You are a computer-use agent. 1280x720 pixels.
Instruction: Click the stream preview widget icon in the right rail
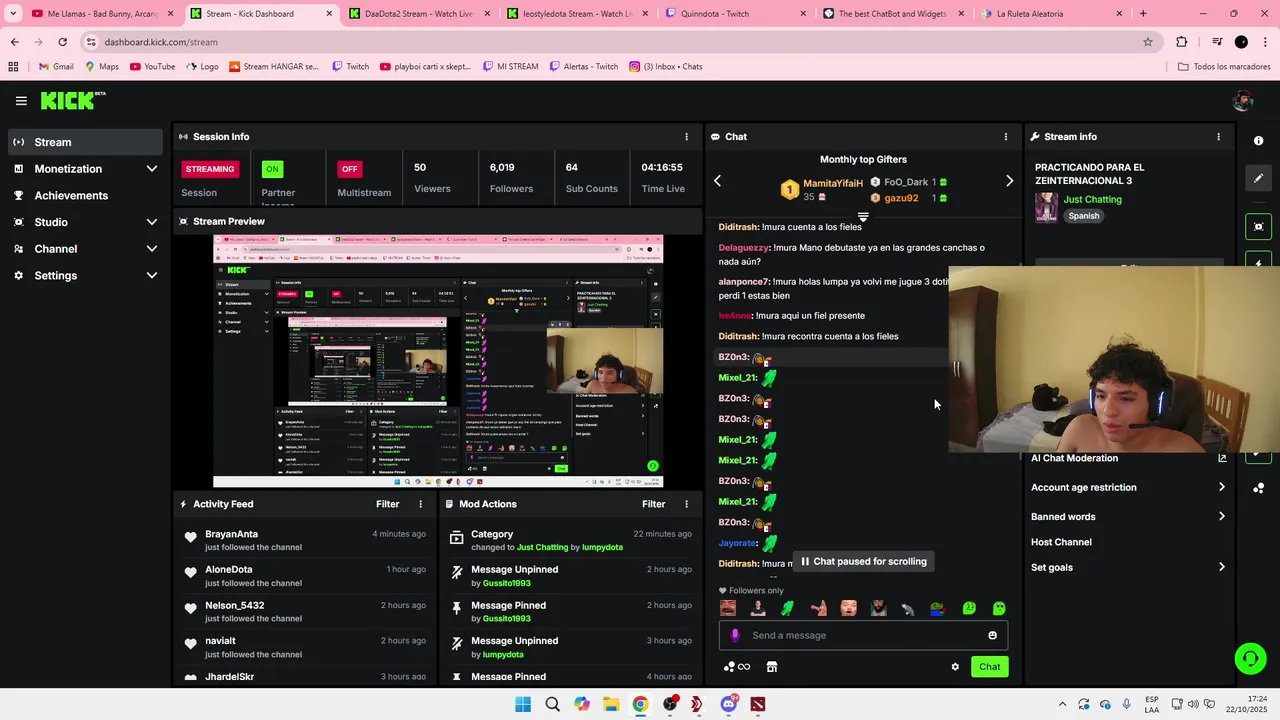[x=1259, y=227]
